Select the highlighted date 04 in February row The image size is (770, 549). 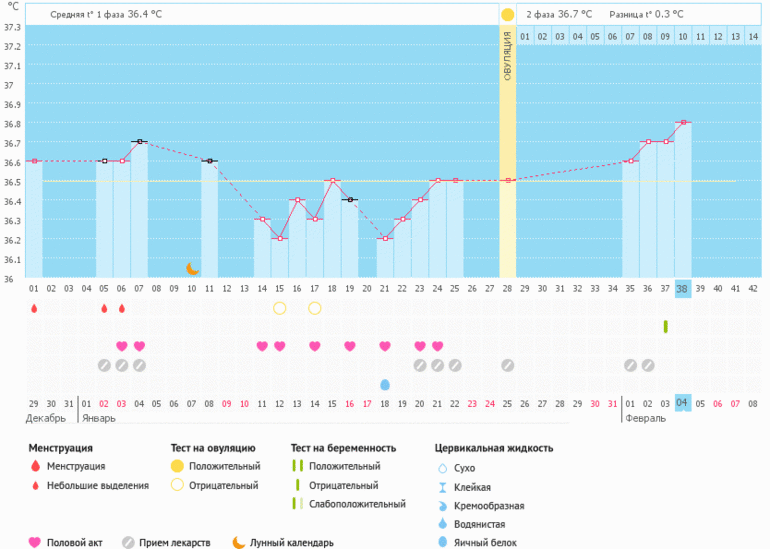pos(683,403)
